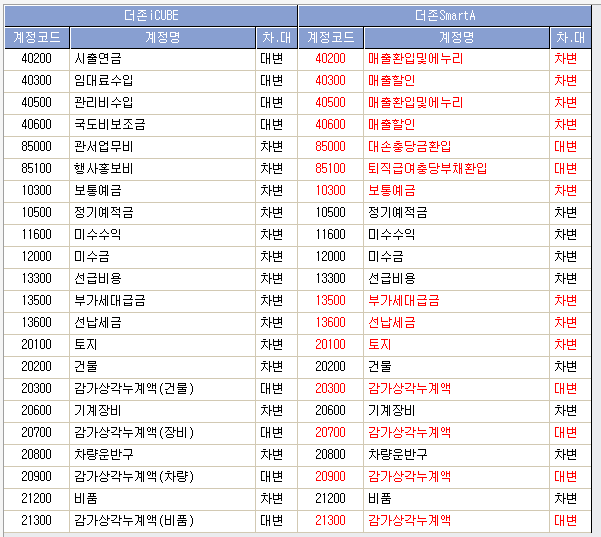Click the 국도비보조금 account name cell
Viewport: 601px width, 537px height.
tap(163, 125)
